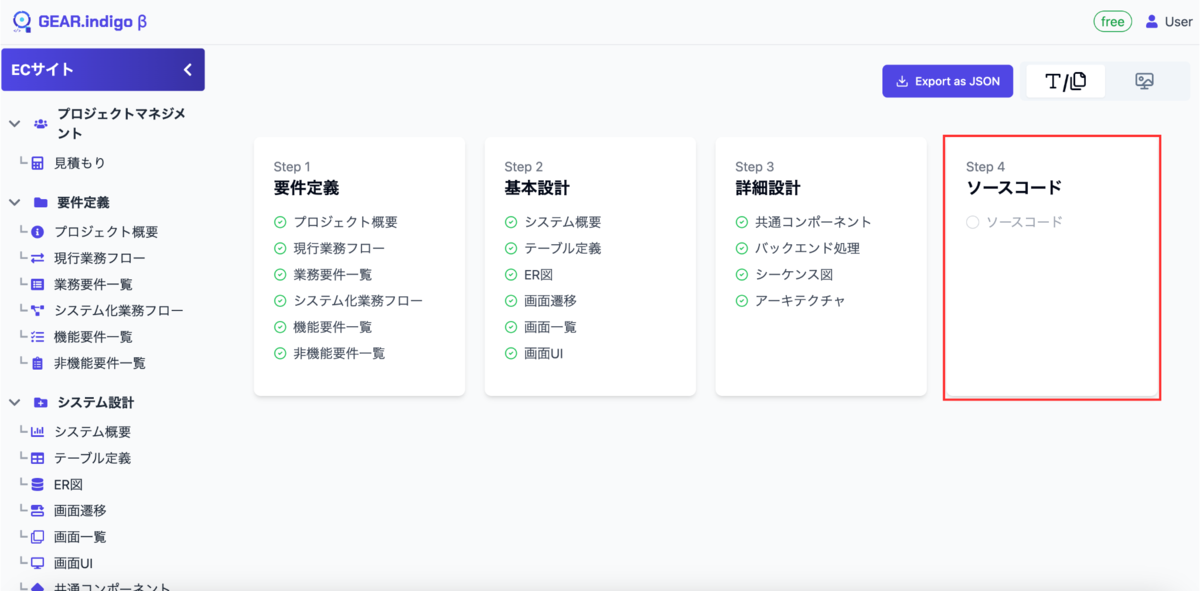
Task: Click the 詳細設計 heading in Step 3 card
Action: [x=768, y=188]
